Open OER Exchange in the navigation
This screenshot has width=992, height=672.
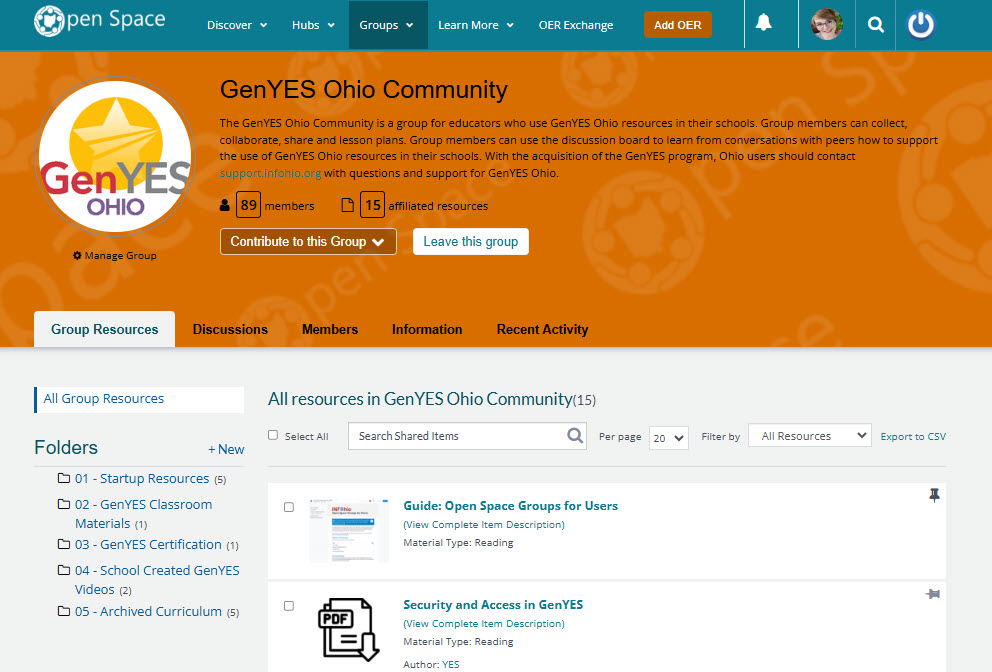coord(576,25)
